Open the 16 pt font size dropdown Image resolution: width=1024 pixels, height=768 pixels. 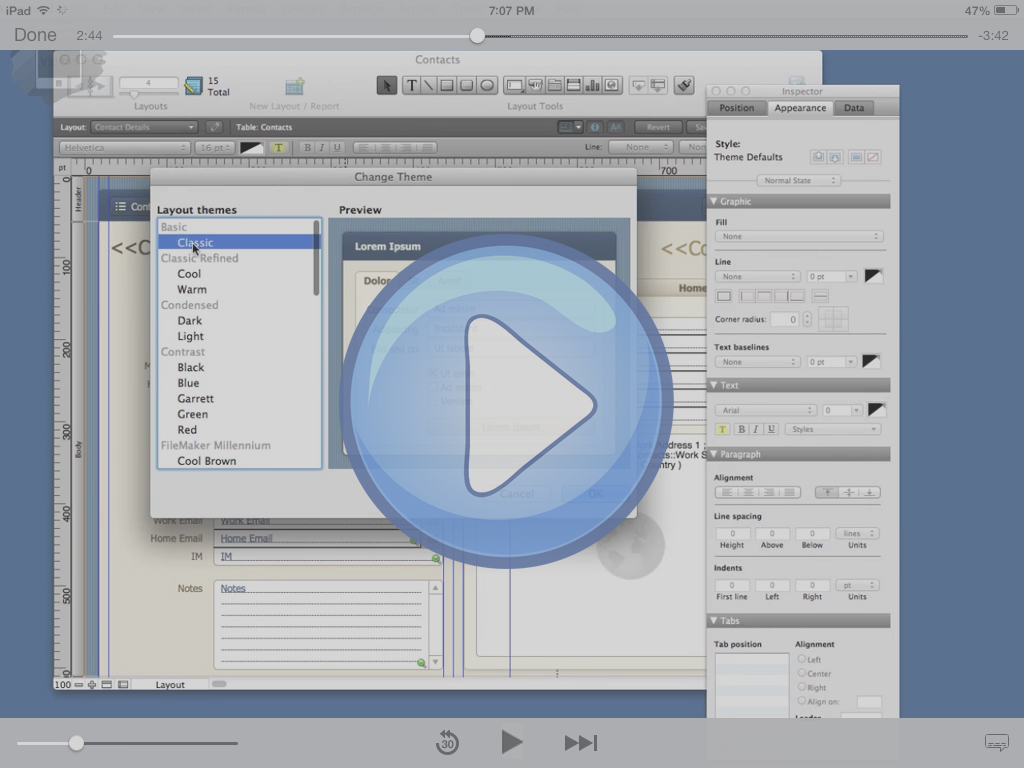tap(214, 148)
